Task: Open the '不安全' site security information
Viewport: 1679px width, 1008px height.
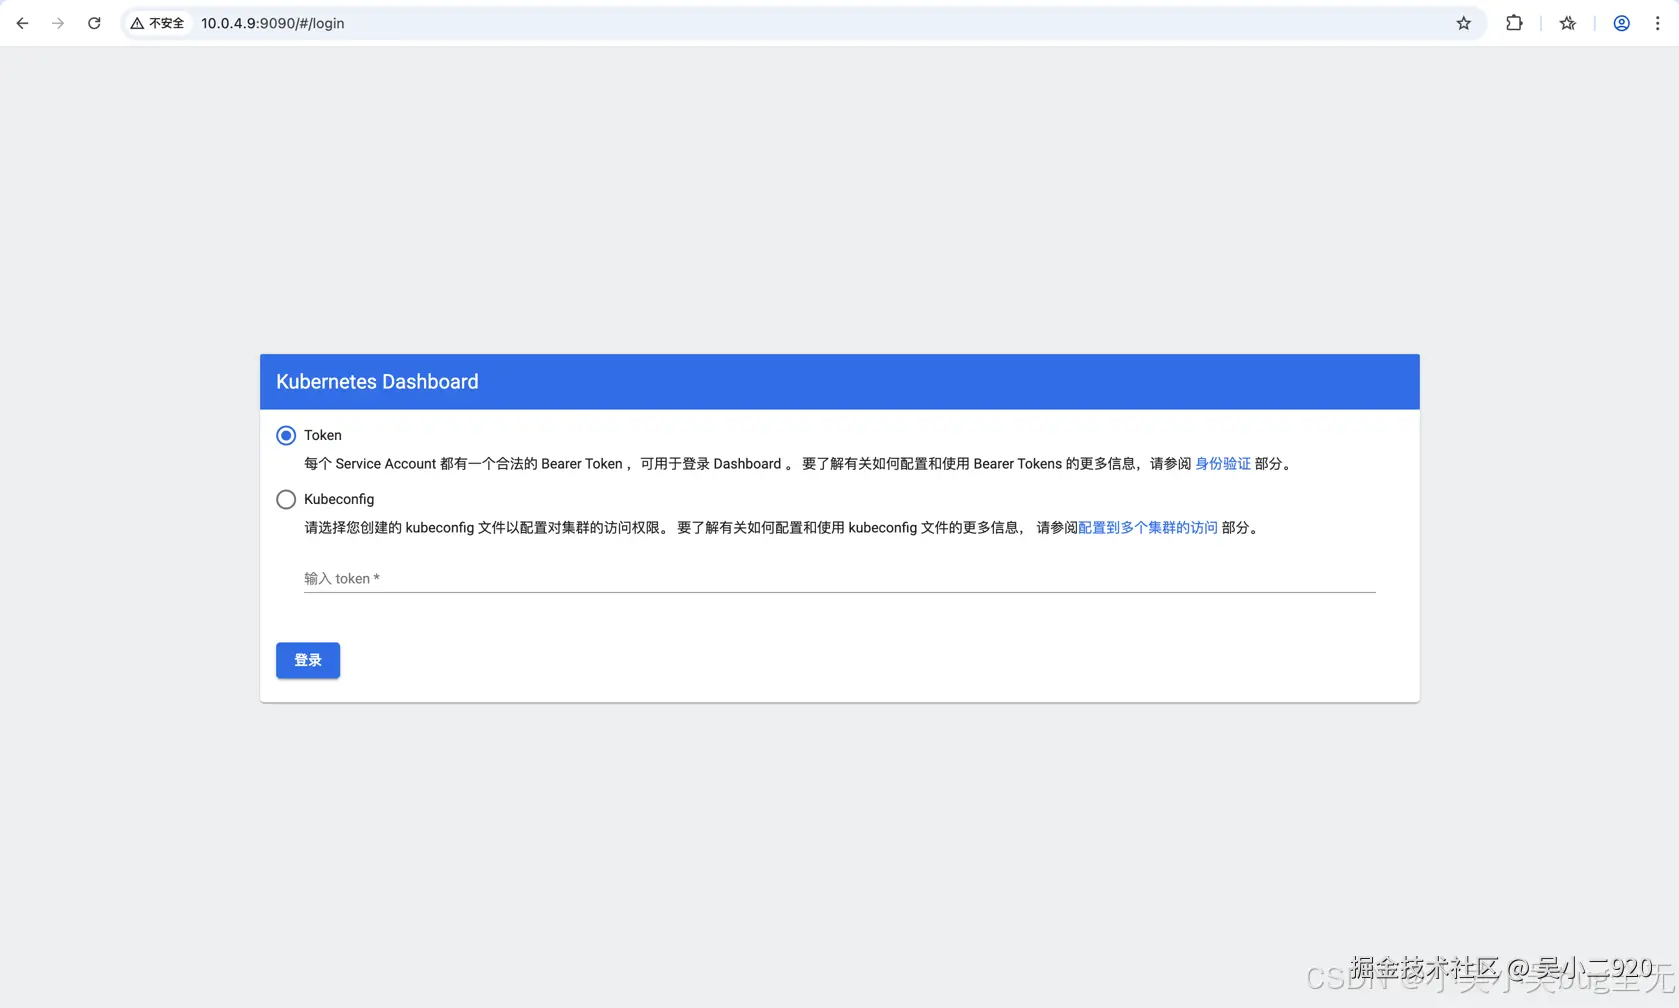Action: (156, 22)
